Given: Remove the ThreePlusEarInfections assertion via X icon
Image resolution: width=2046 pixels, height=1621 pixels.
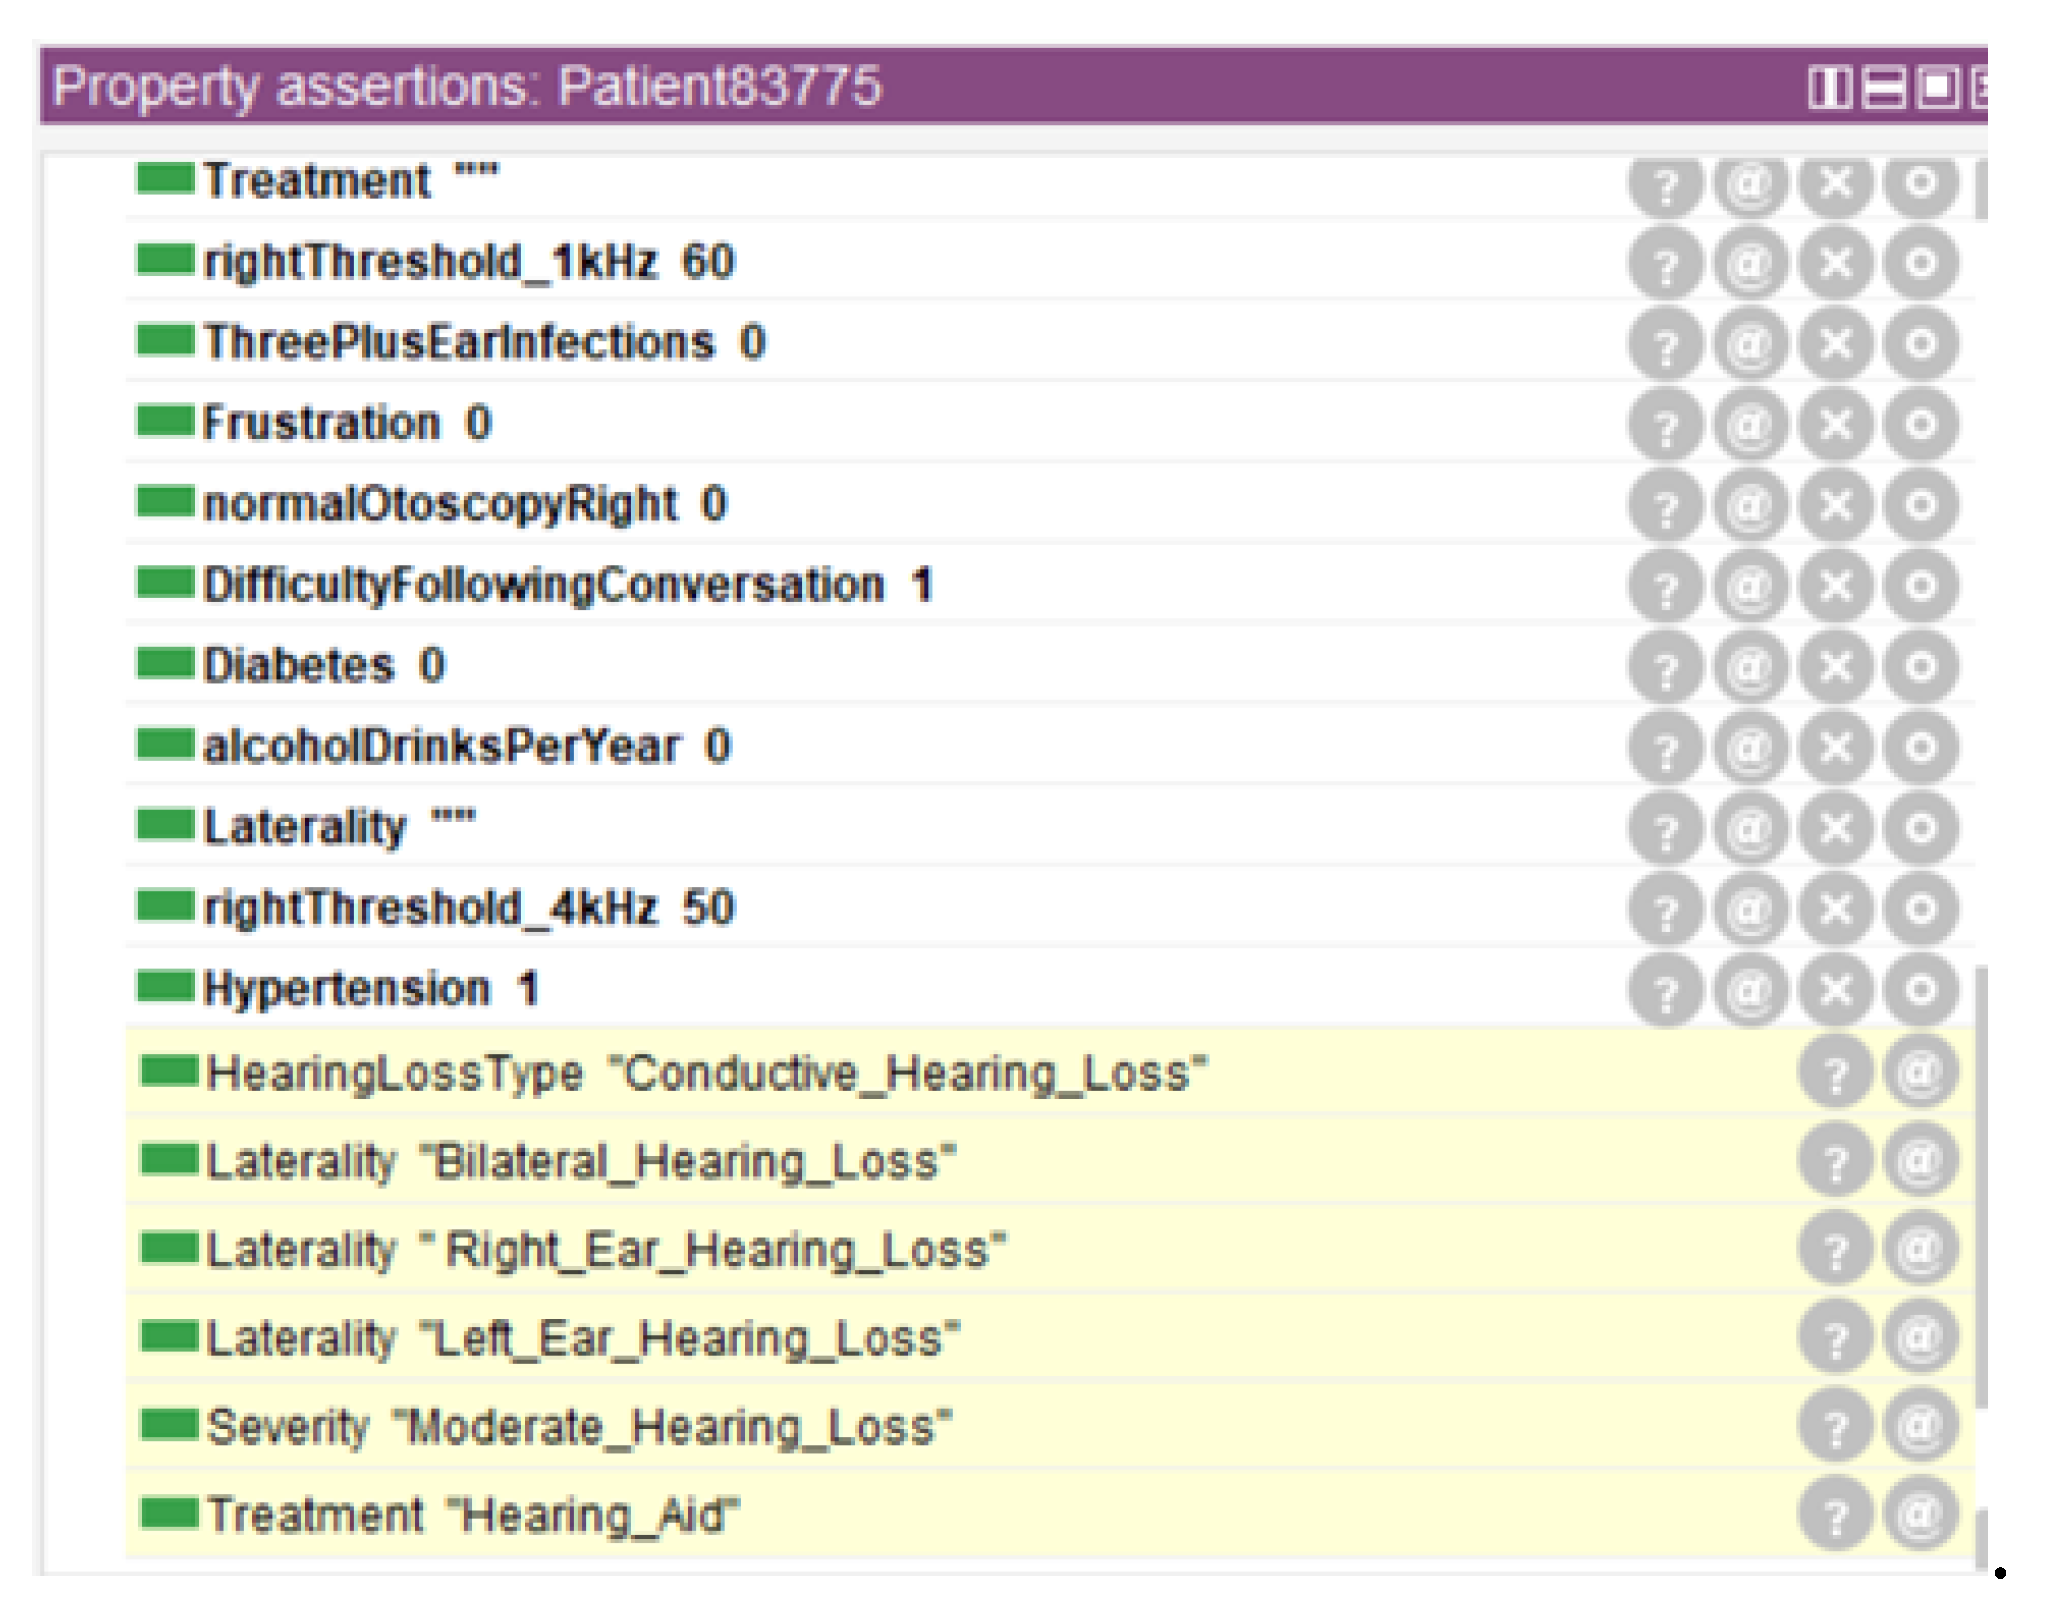Looking at the screenshot, I should (x=1835, y=345).
